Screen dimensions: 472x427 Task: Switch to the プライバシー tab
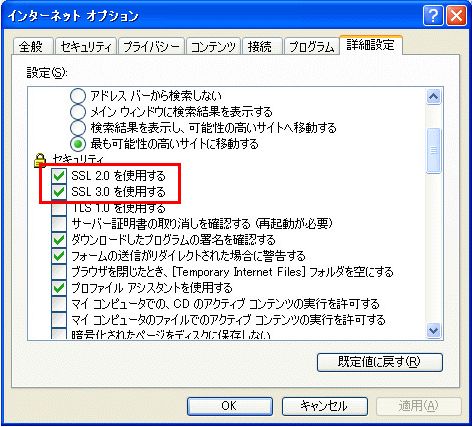151,46
